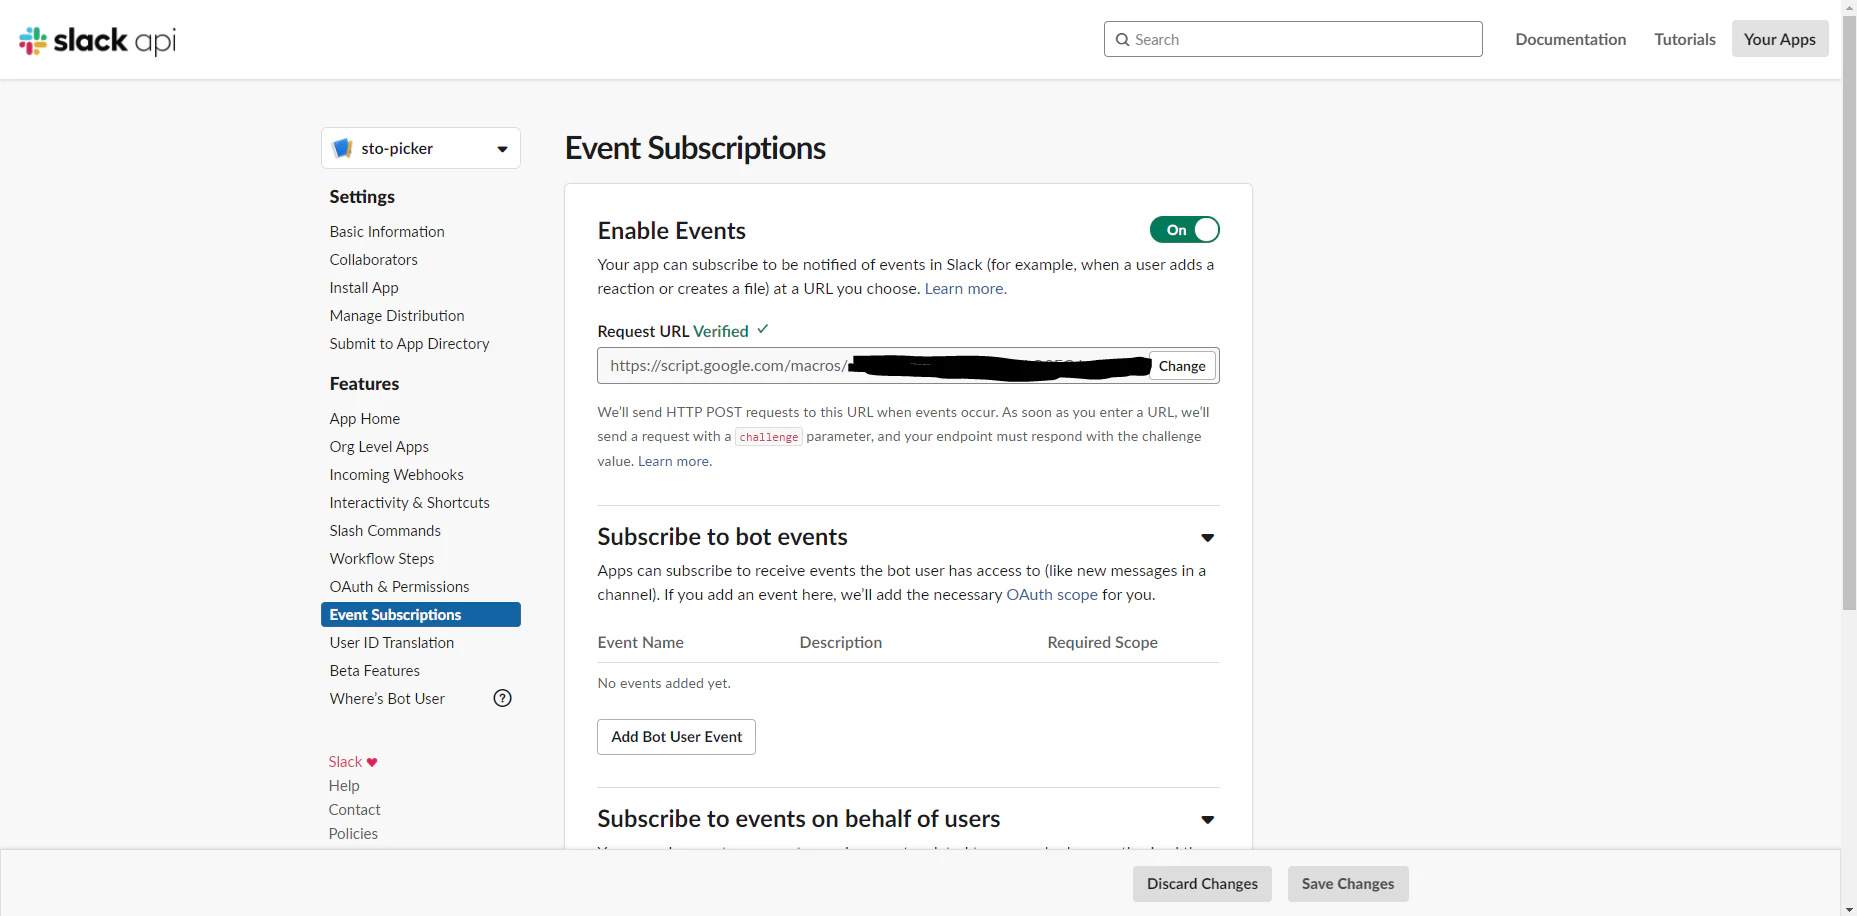The width and height of the screenshot is (1857, 916).
Task: Click the Change button for Request URL
Action: (x=1182, y=366)
